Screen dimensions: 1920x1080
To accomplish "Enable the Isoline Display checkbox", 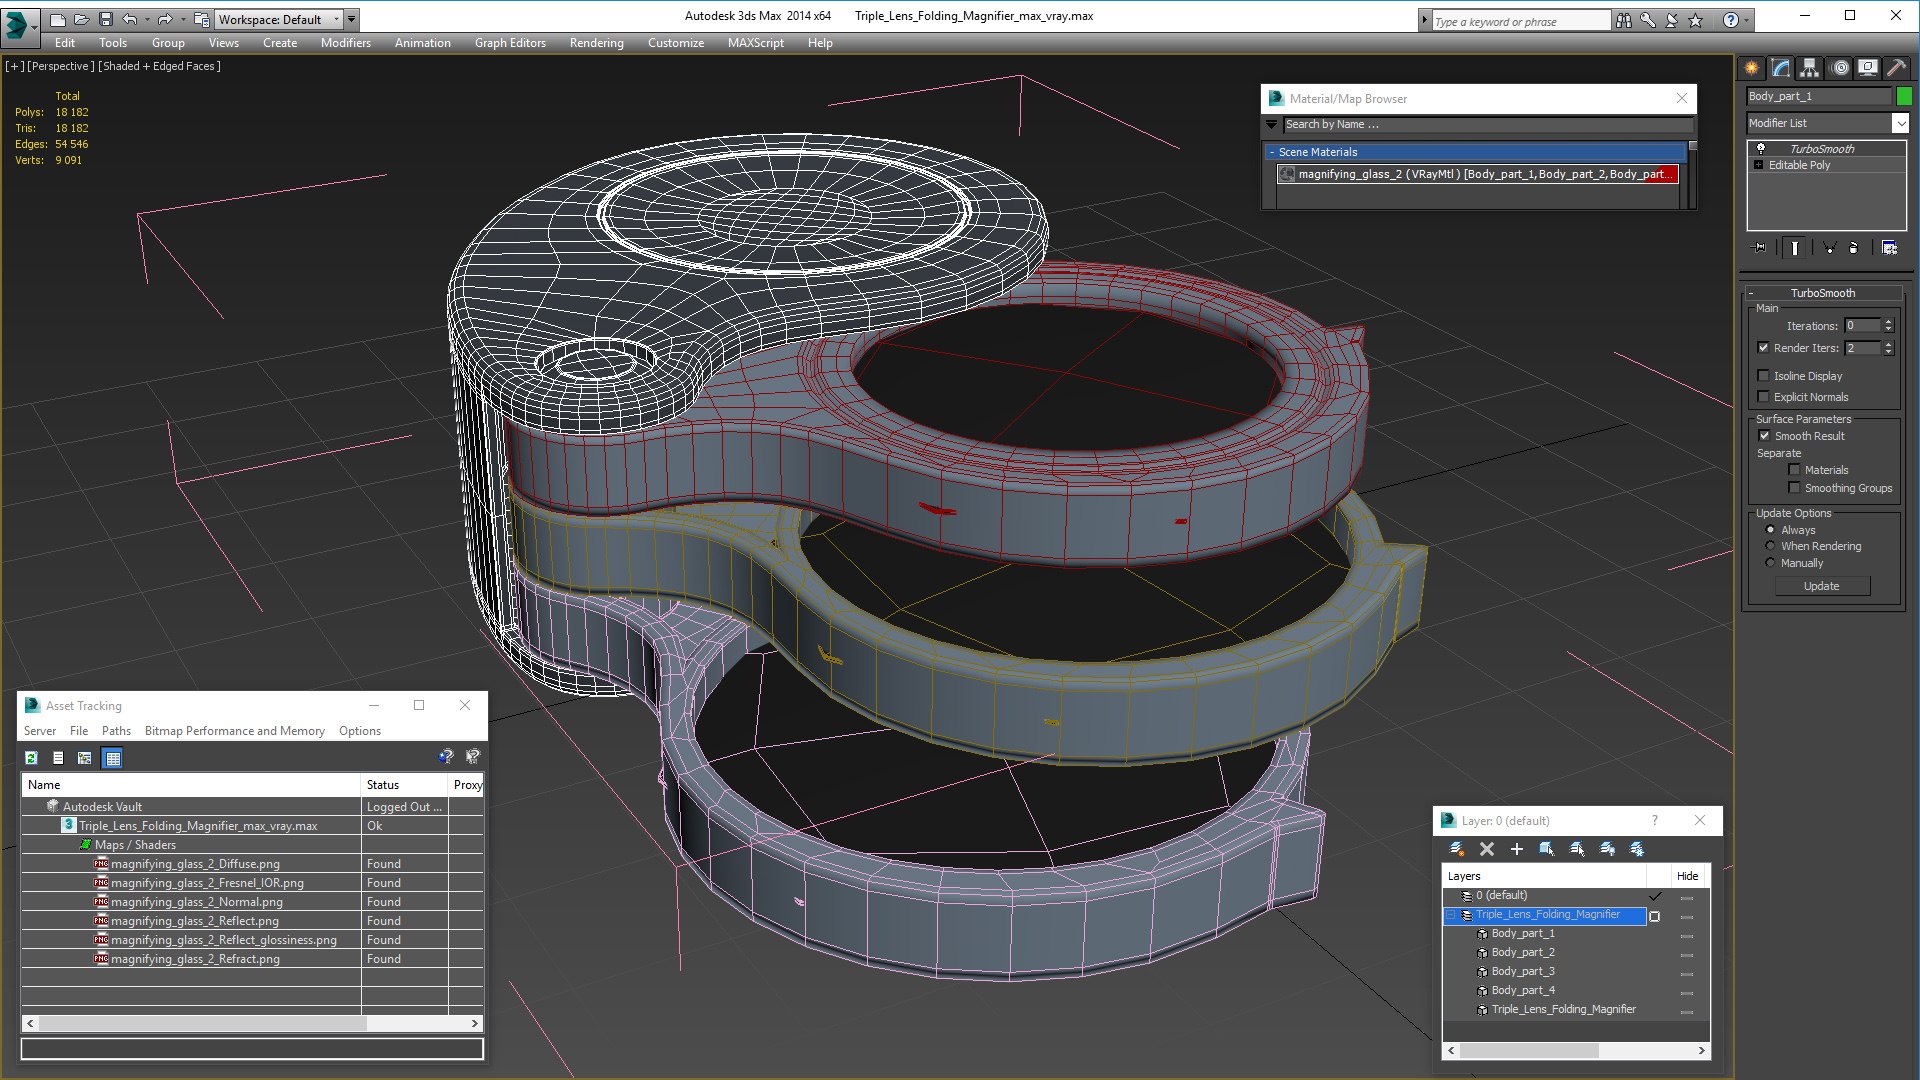I will [x=1764, y=376].
